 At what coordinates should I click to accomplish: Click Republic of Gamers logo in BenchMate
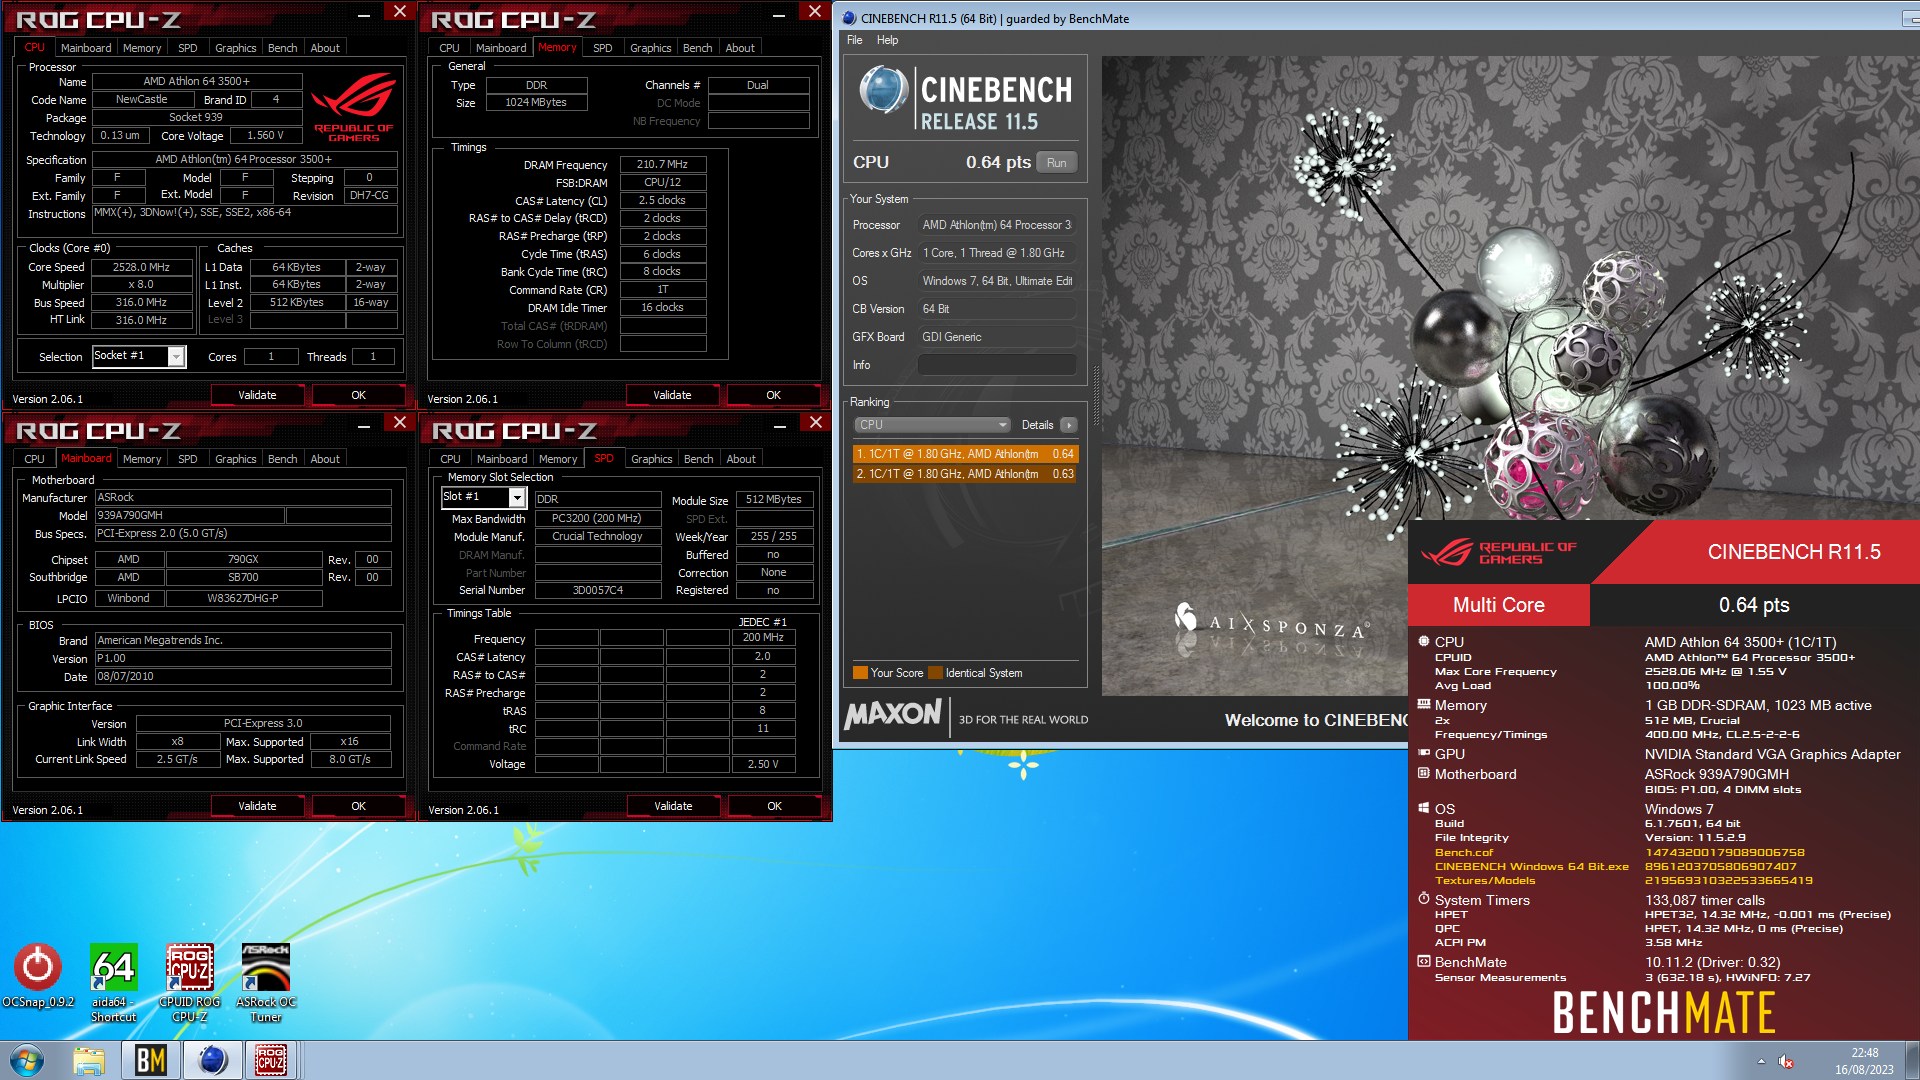point(1498,552)
